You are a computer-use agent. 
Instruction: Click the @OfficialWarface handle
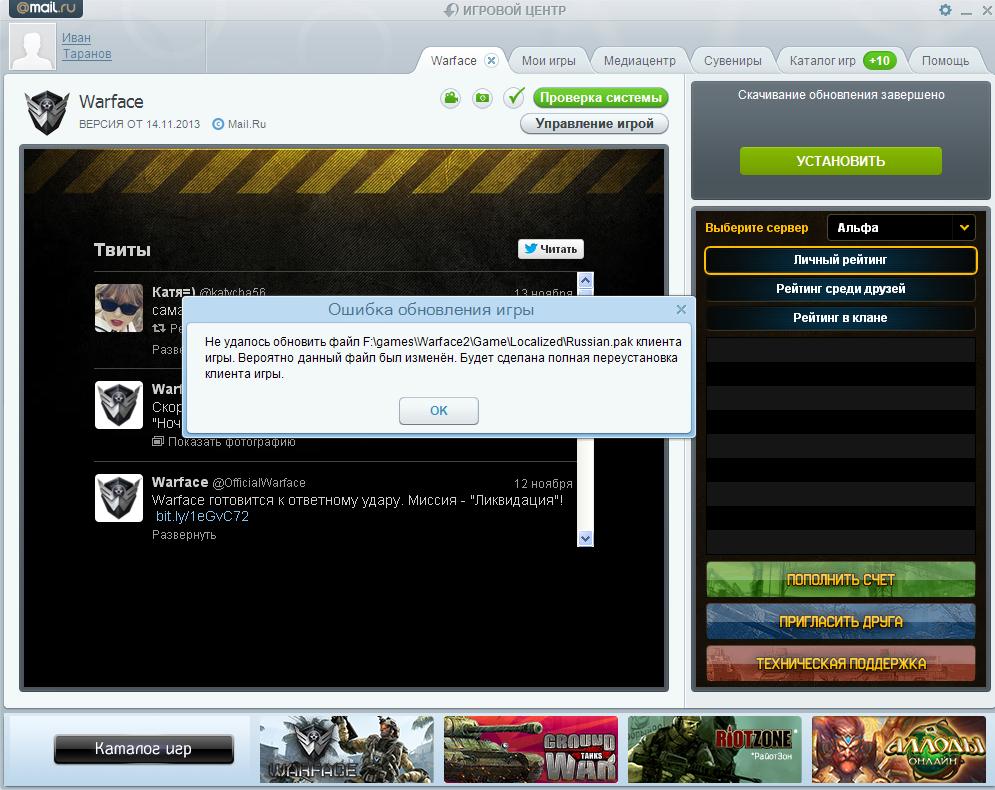pos(259,483)
